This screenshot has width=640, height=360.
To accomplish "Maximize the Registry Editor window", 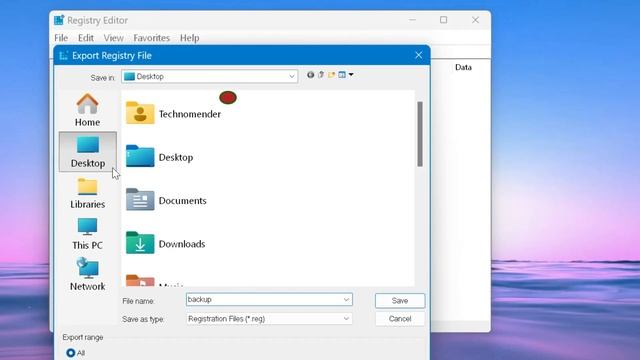I will 444,20.
